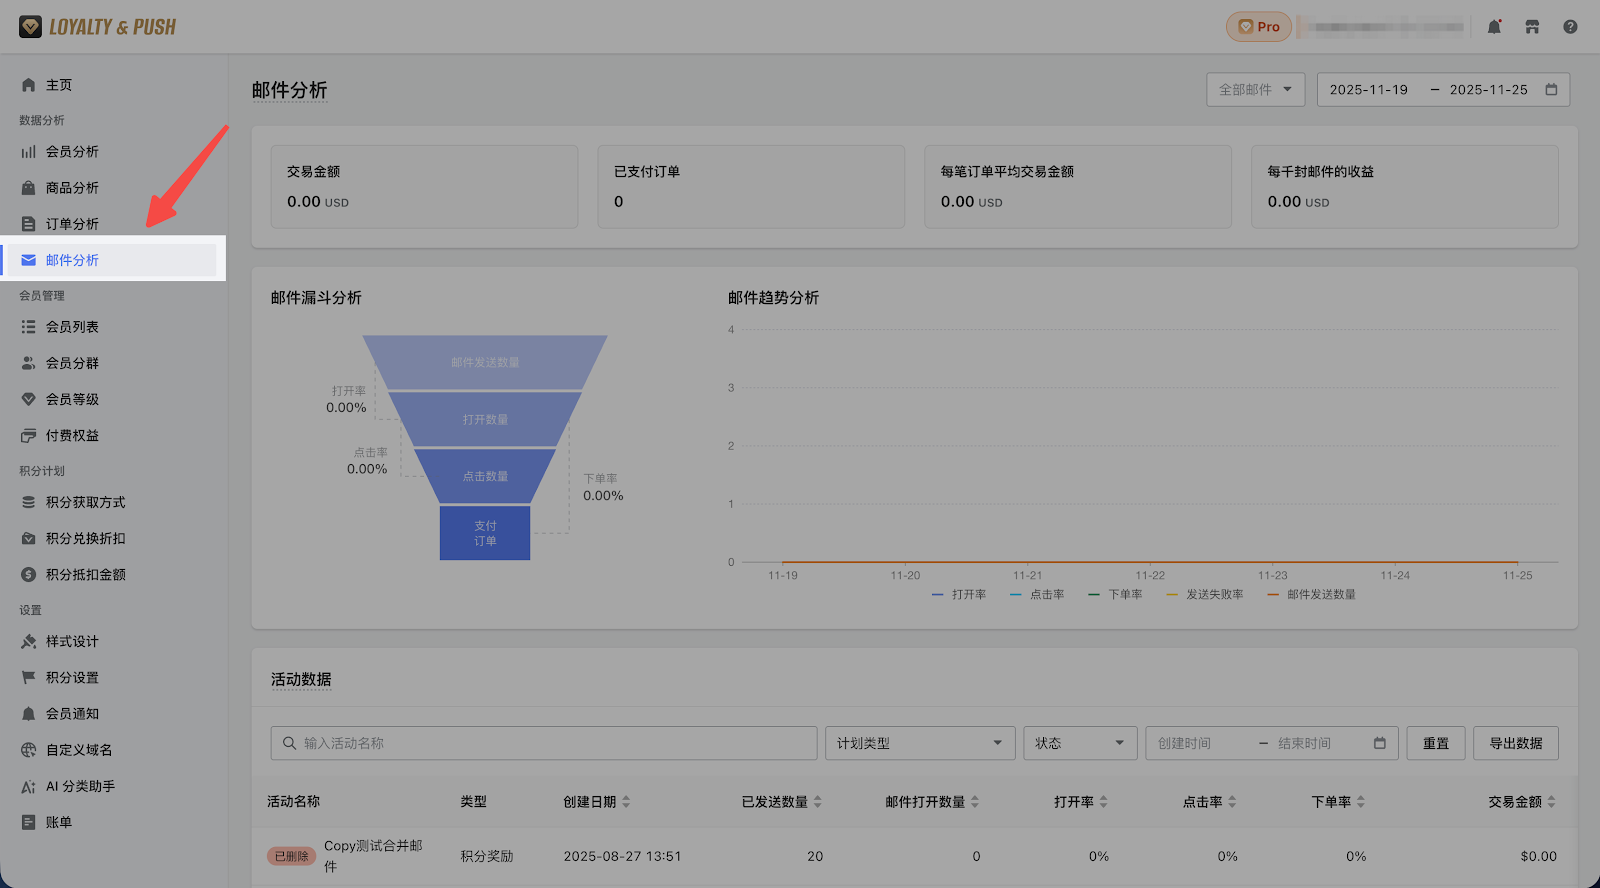Toggle 打开率 series in chart legend
1600x888 pixels.
click(x=959, y=595)
